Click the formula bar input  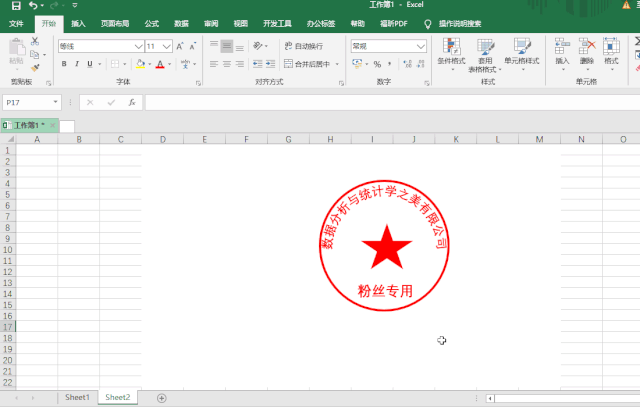click(x=392, y=102)
